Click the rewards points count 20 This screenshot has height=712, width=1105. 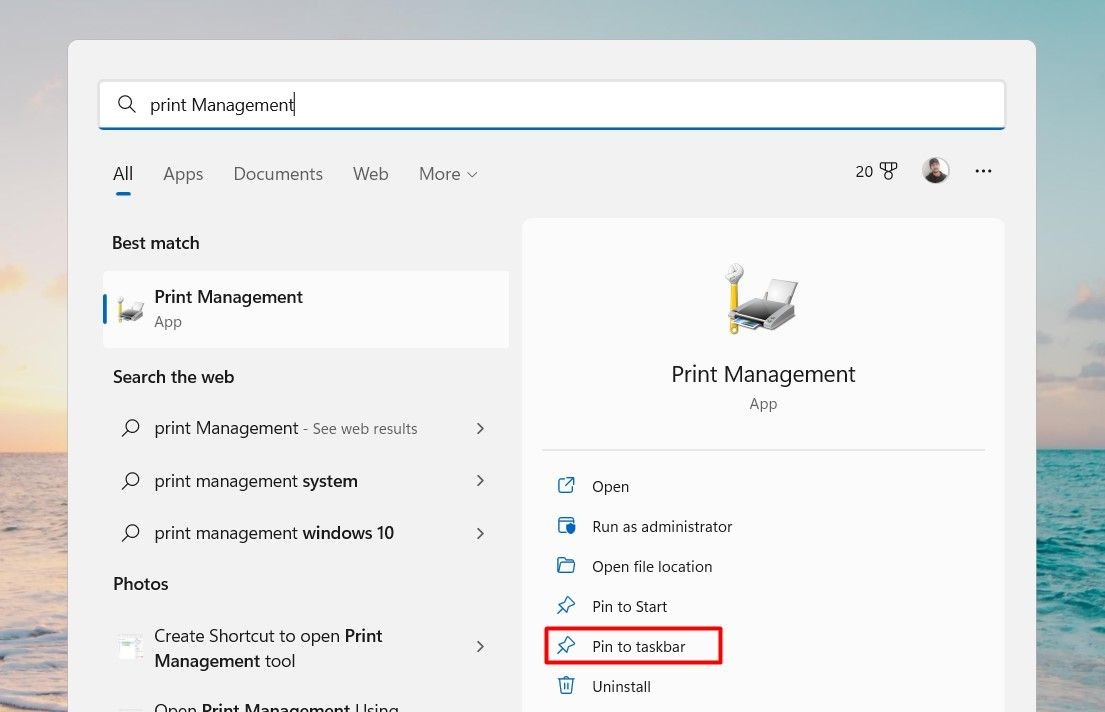[x=864, y=171]
